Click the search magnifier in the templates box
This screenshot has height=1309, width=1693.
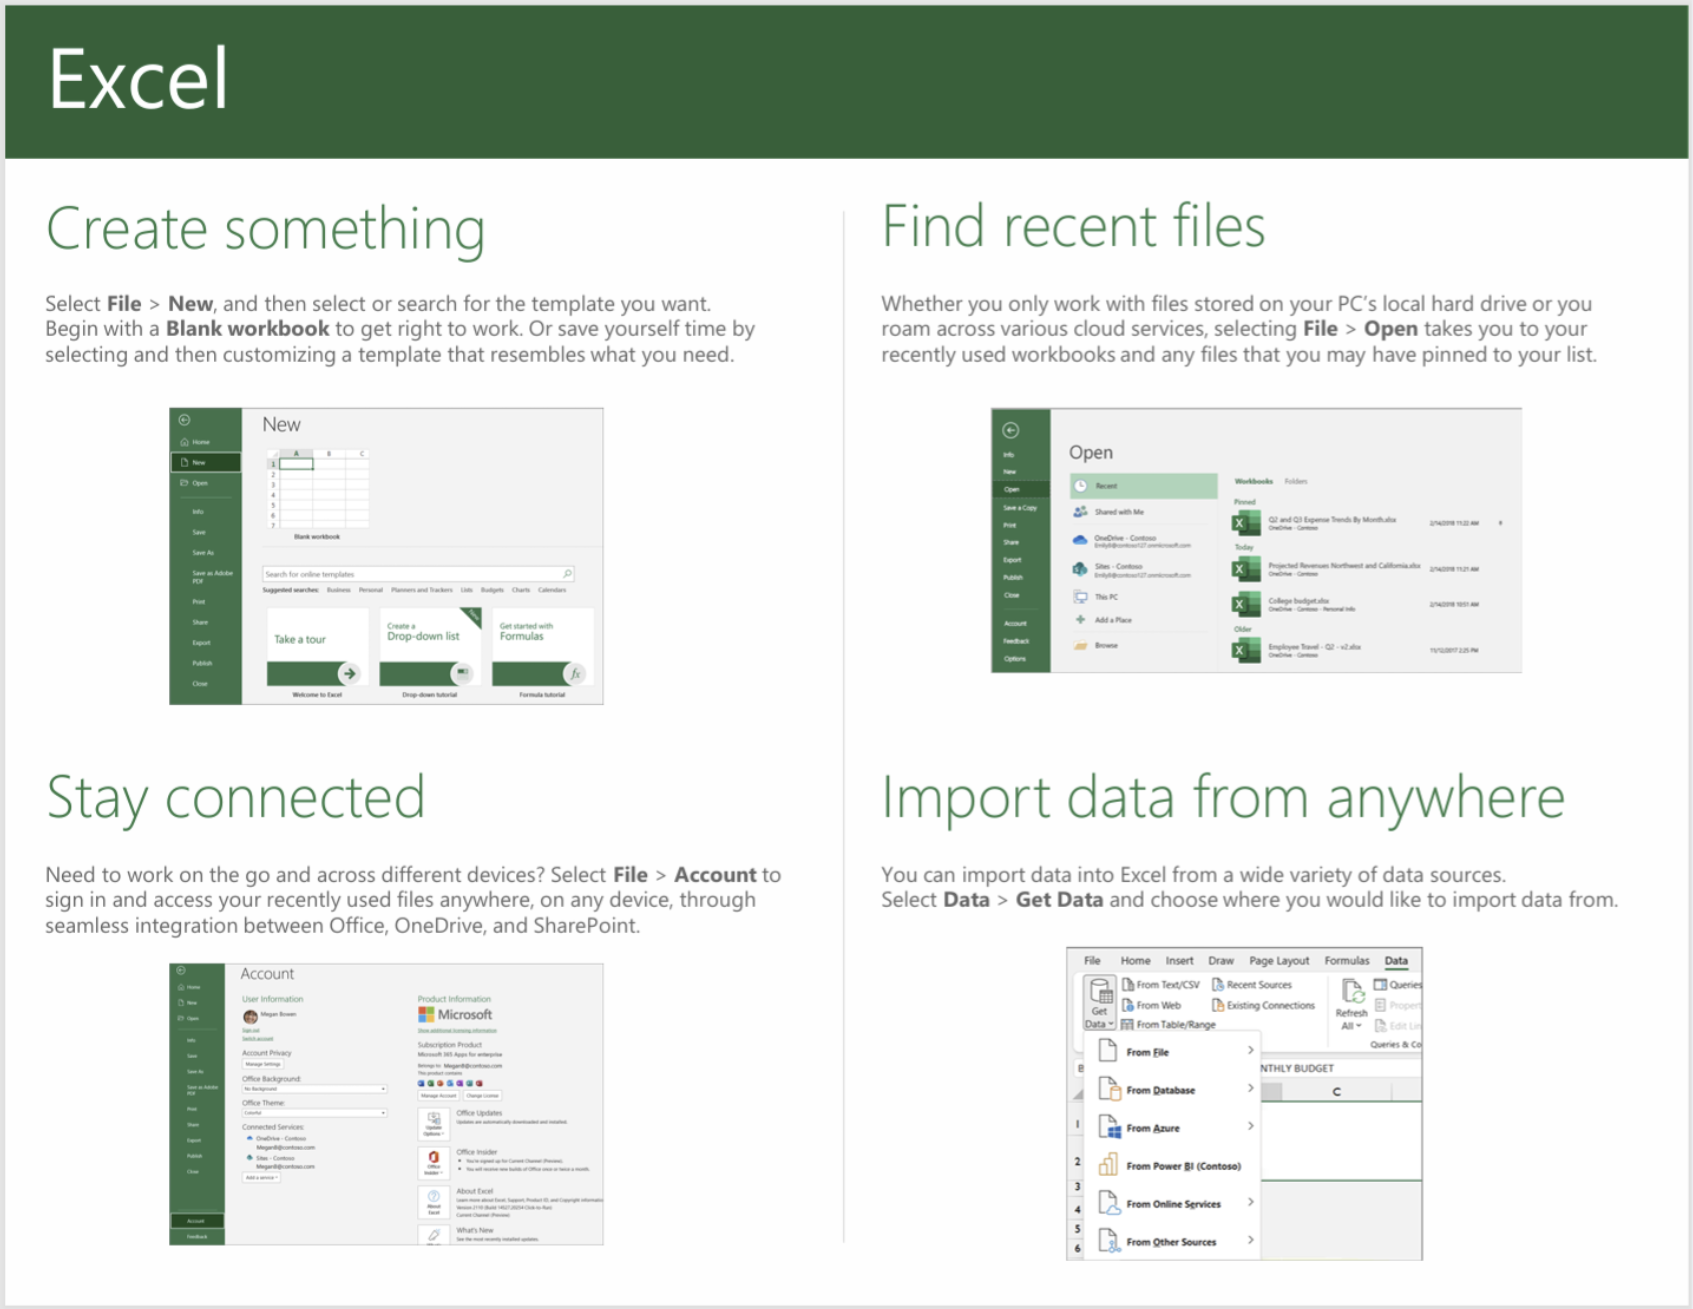click(x=567, y=574)
